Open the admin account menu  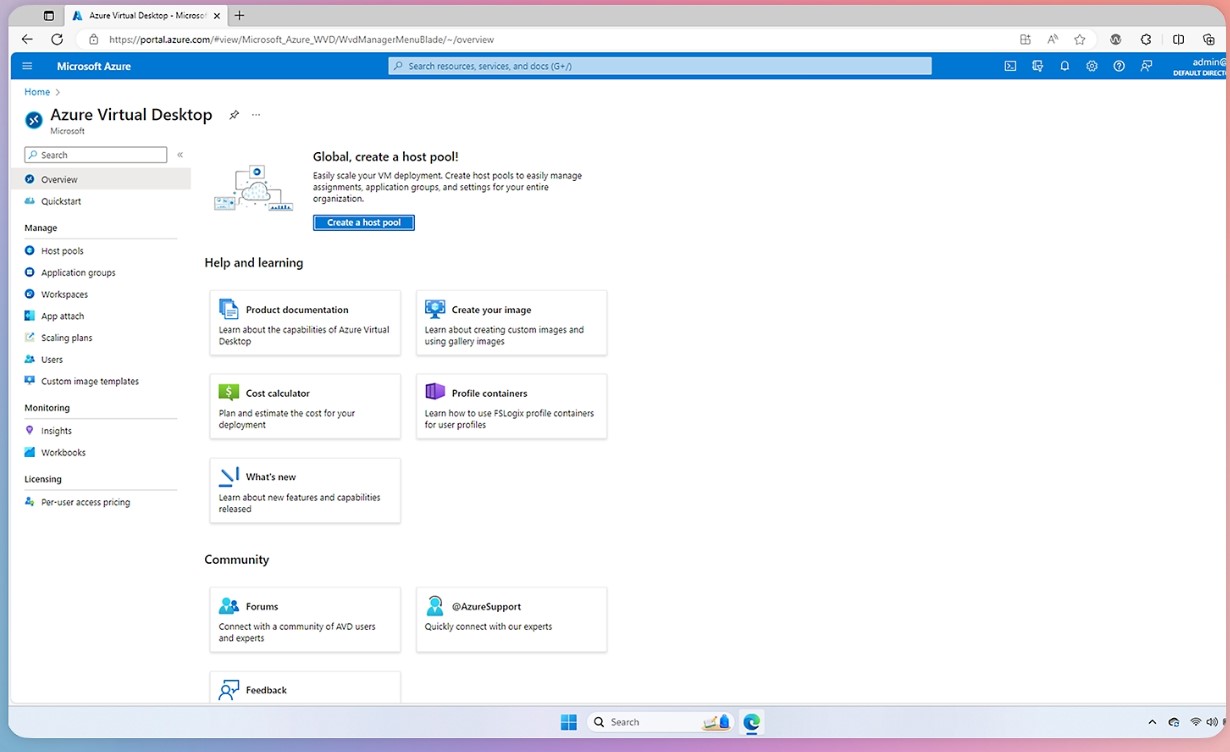1200,66
